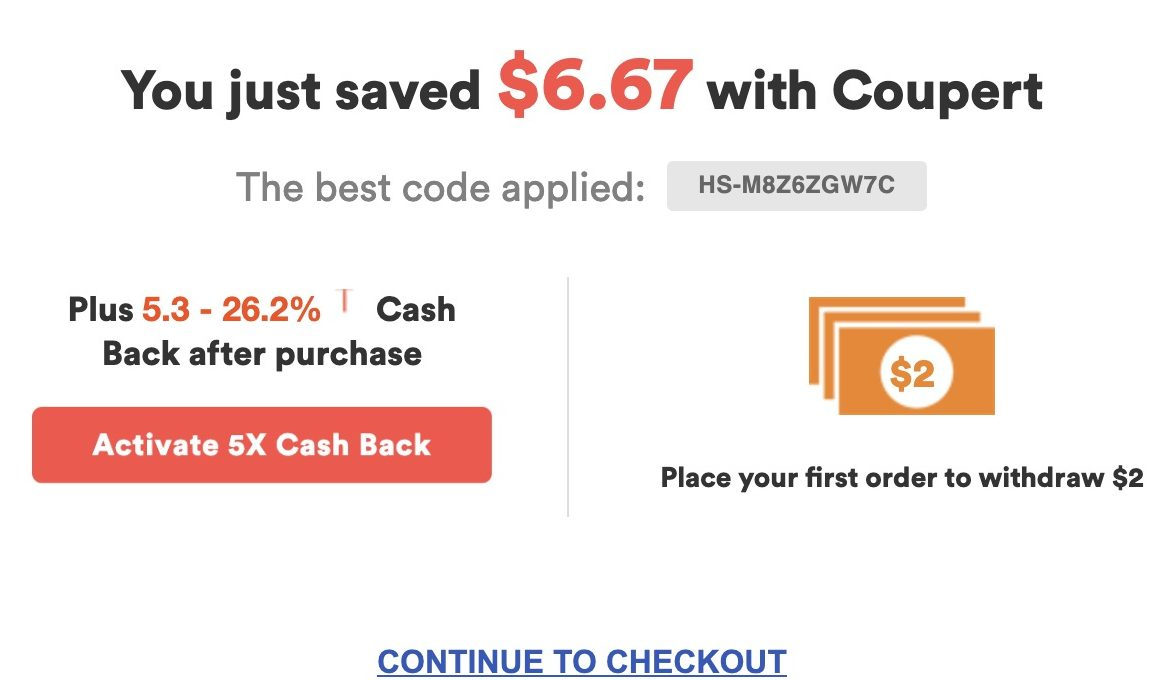Click the word 'with' in the headline
1158x680 pixels.
761,91
